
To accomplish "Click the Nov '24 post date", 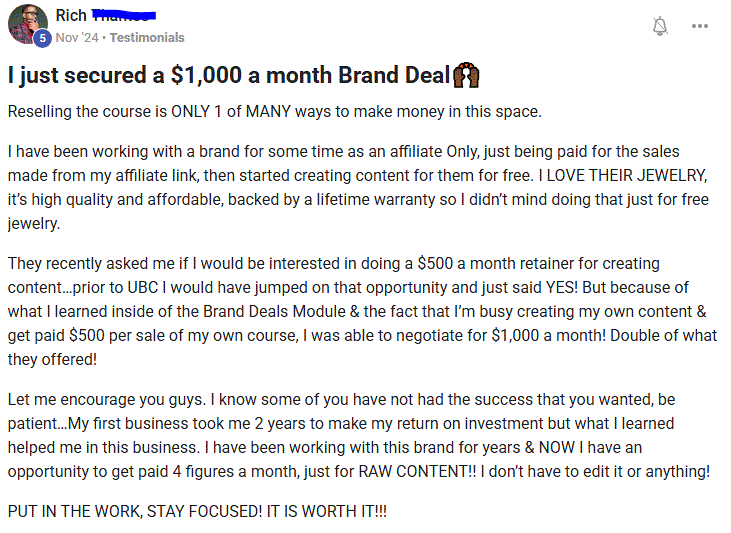I will (78, 38).
